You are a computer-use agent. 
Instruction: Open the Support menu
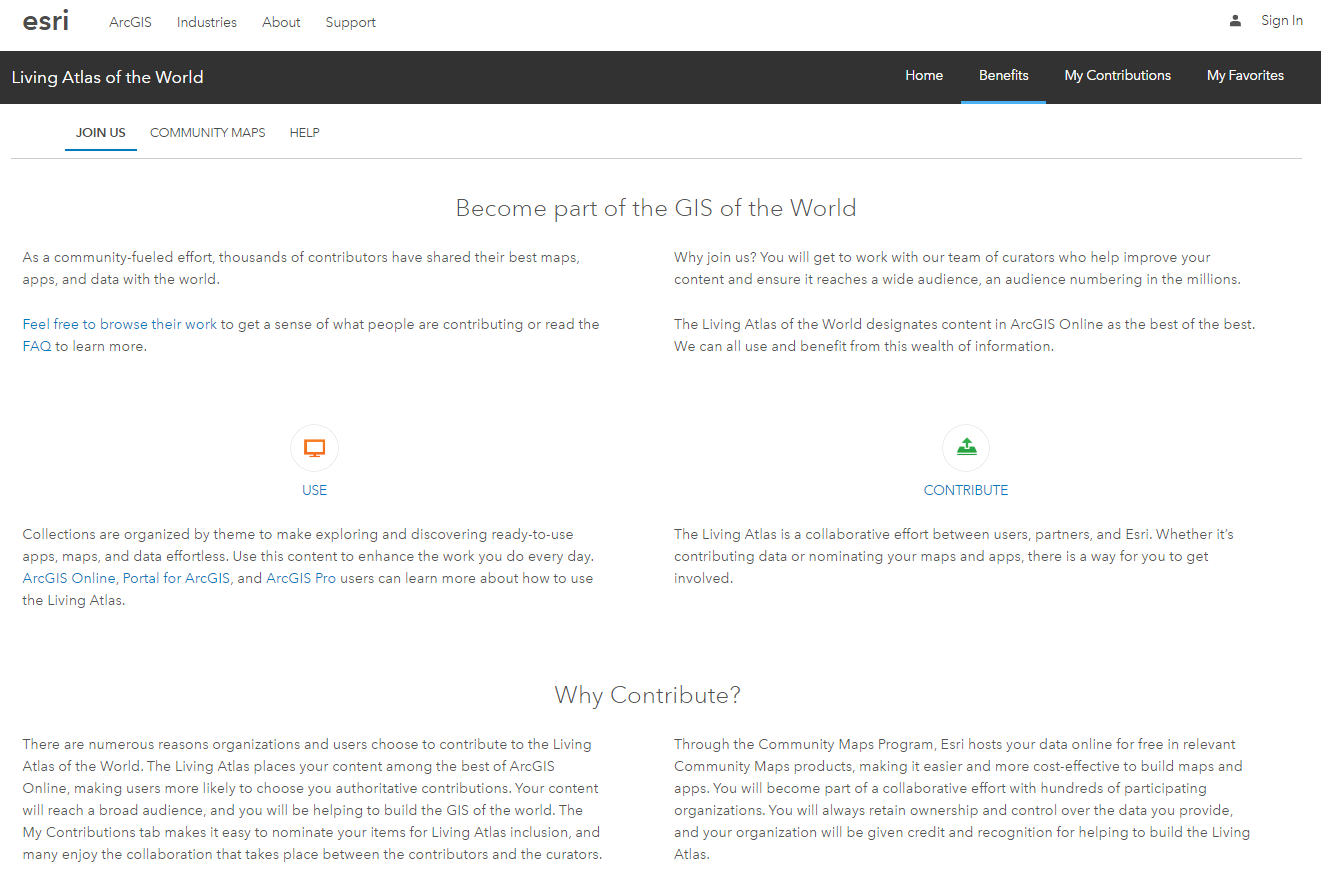click(351, 22)
